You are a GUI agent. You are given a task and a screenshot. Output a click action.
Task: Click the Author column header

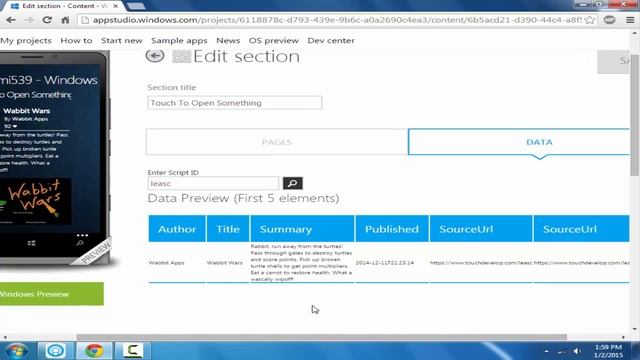(x=177, y=229)
